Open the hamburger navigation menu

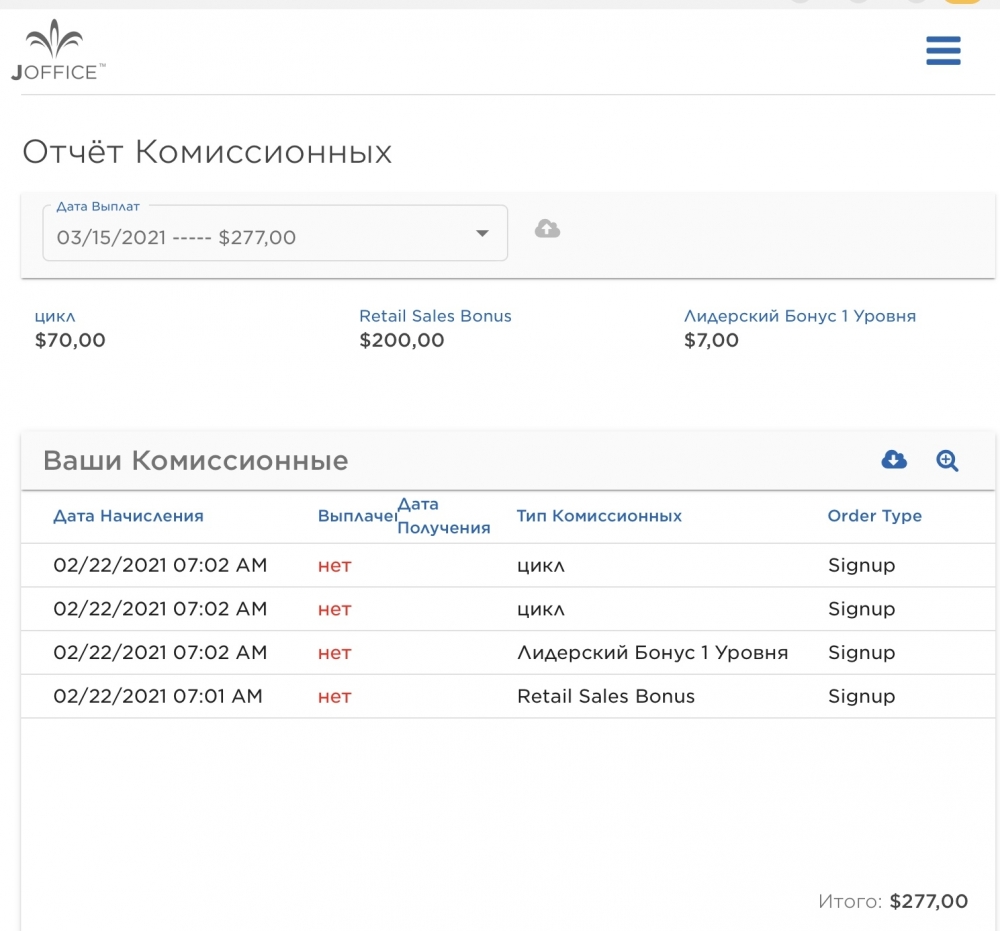(x=943, y=50)
